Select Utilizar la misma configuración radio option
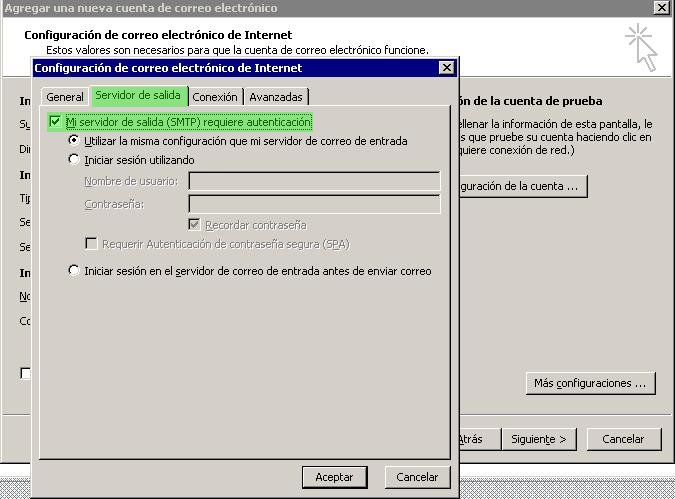The width and height of the screenshot is (675, 499). pyautogui.click(x=74, y=140)
